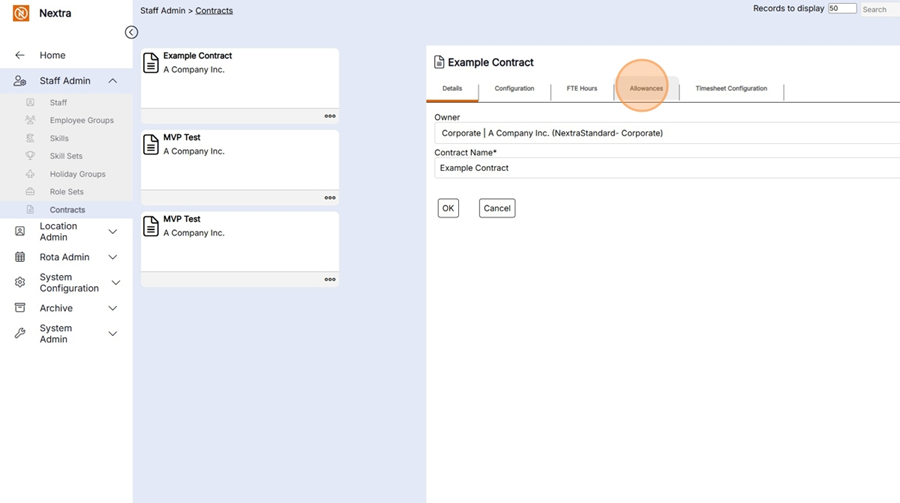
Task: Click the Staff Admin person icon
Action: tap(20, 81)
